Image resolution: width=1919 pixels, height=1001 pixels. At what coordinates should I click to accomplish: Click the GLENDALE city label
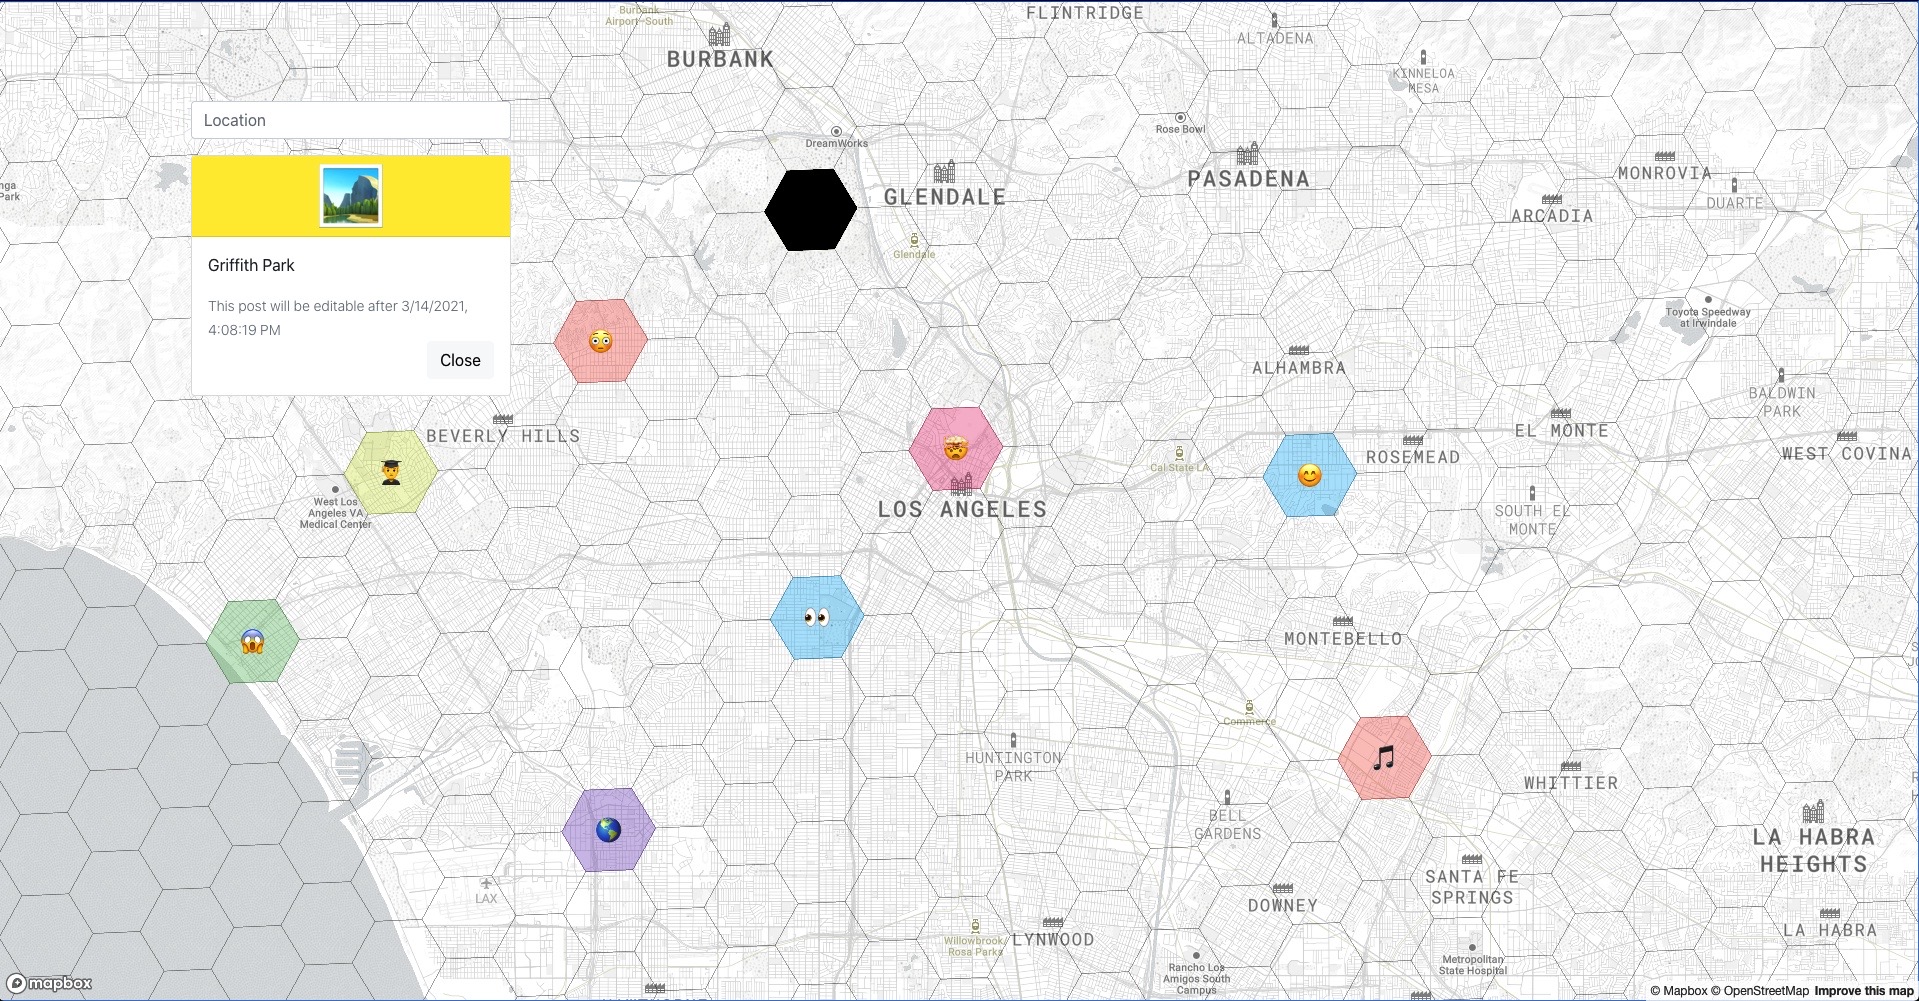pos(945,198)
